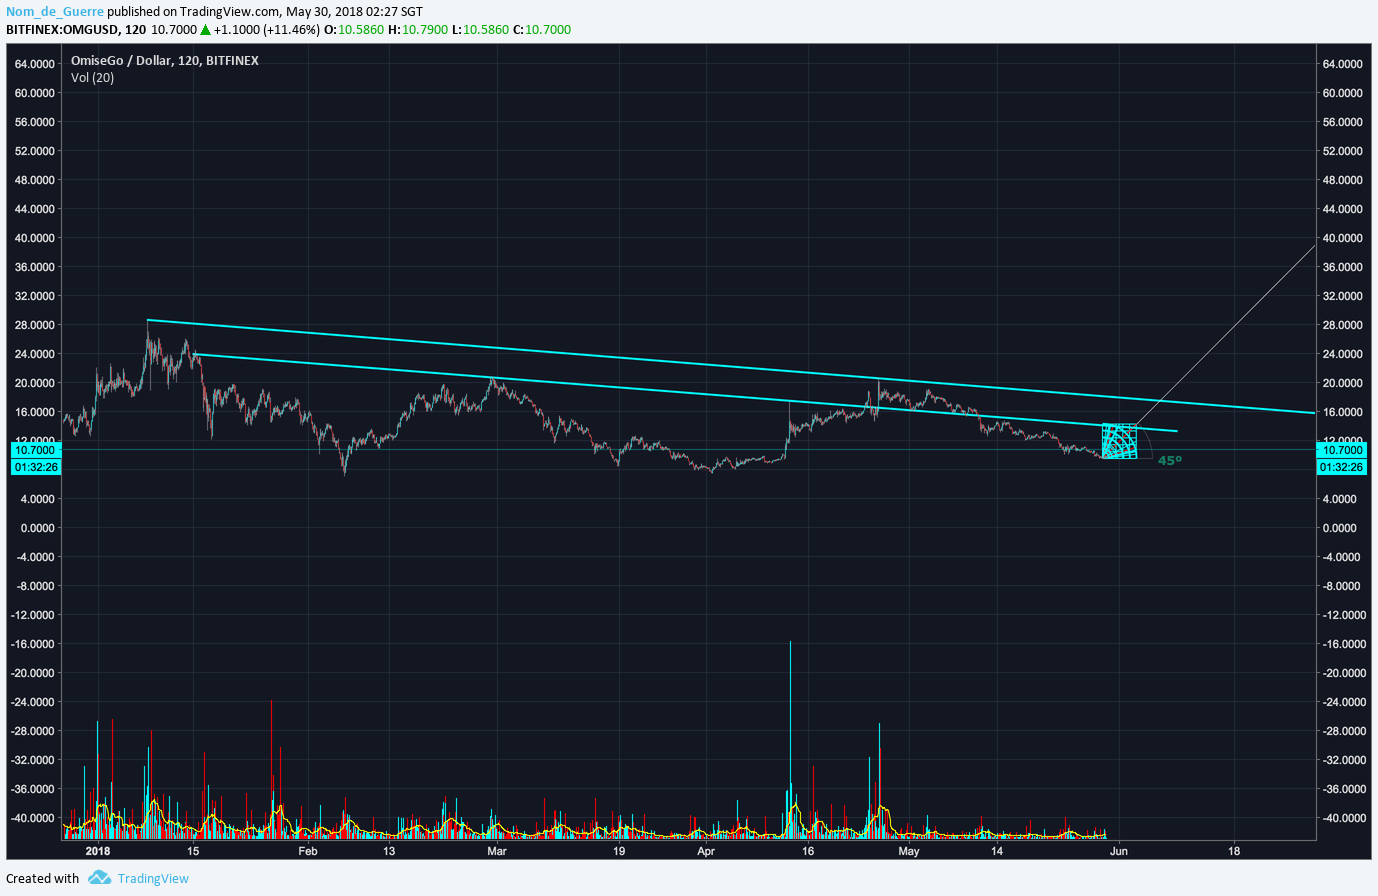Image resolution: width=1378 pixels, height=896 pixels.
Task: Click the 01:32:26 countdown on left axis
Action: [35, 467]
